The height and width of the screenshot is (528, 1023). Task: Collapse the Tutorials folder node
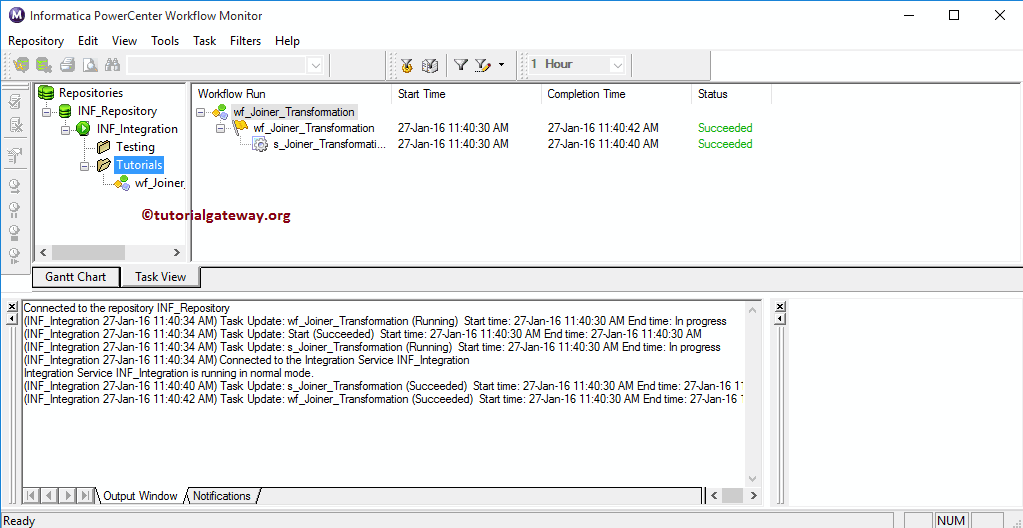(84, 166)
